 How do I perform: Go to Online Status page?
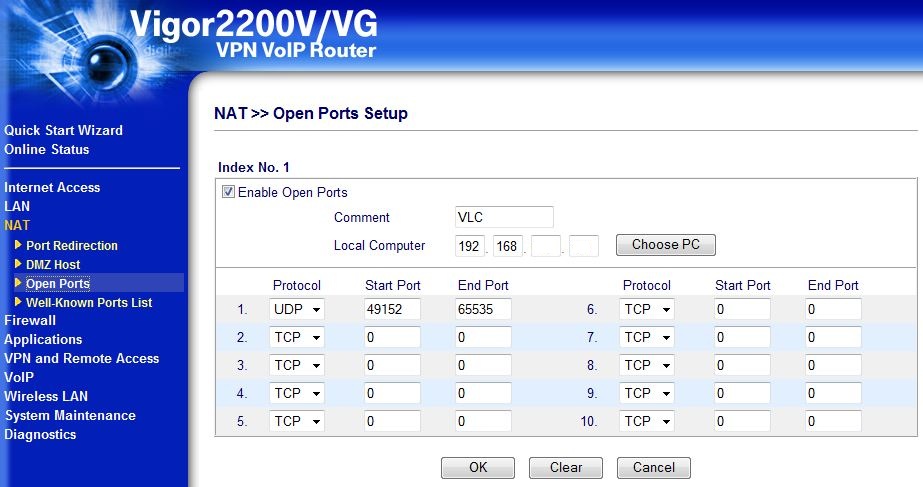pyautogui.click(x=47, y=150)
